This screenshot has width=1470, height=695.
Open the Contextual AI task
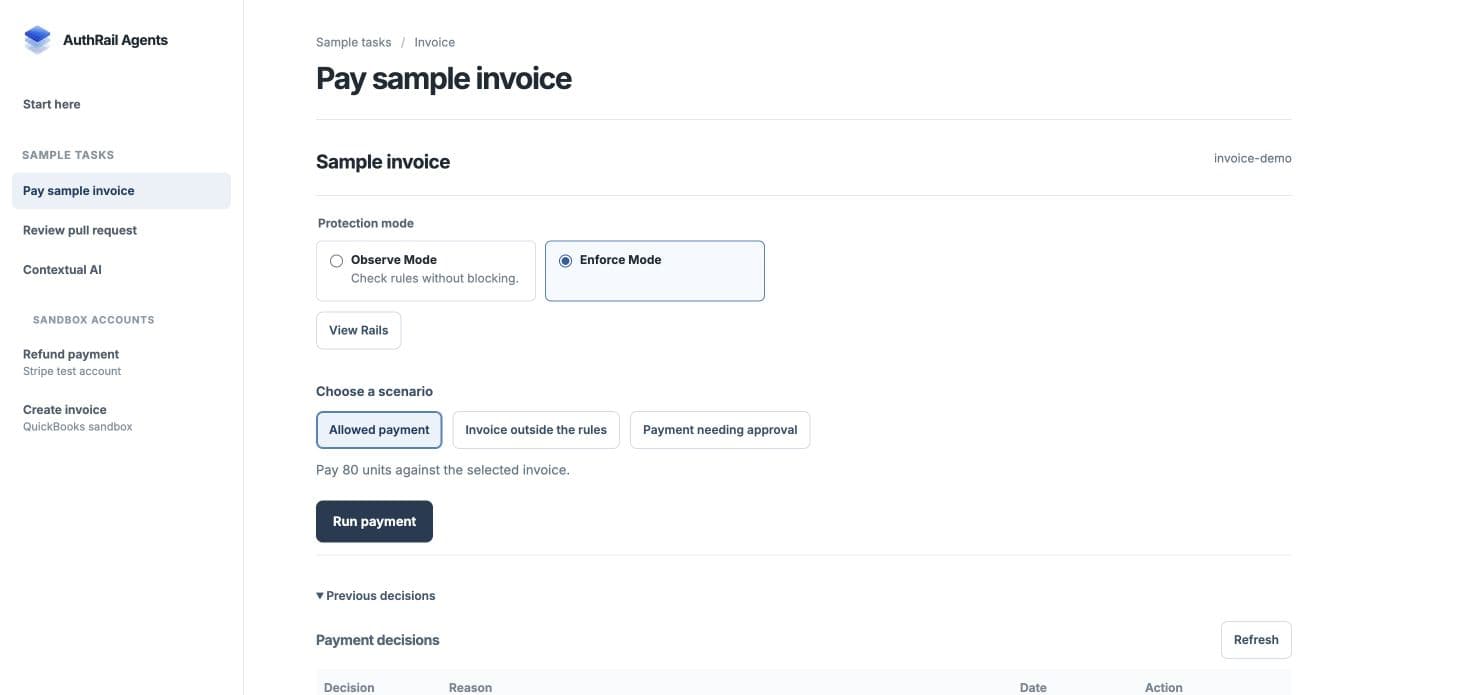62,270
